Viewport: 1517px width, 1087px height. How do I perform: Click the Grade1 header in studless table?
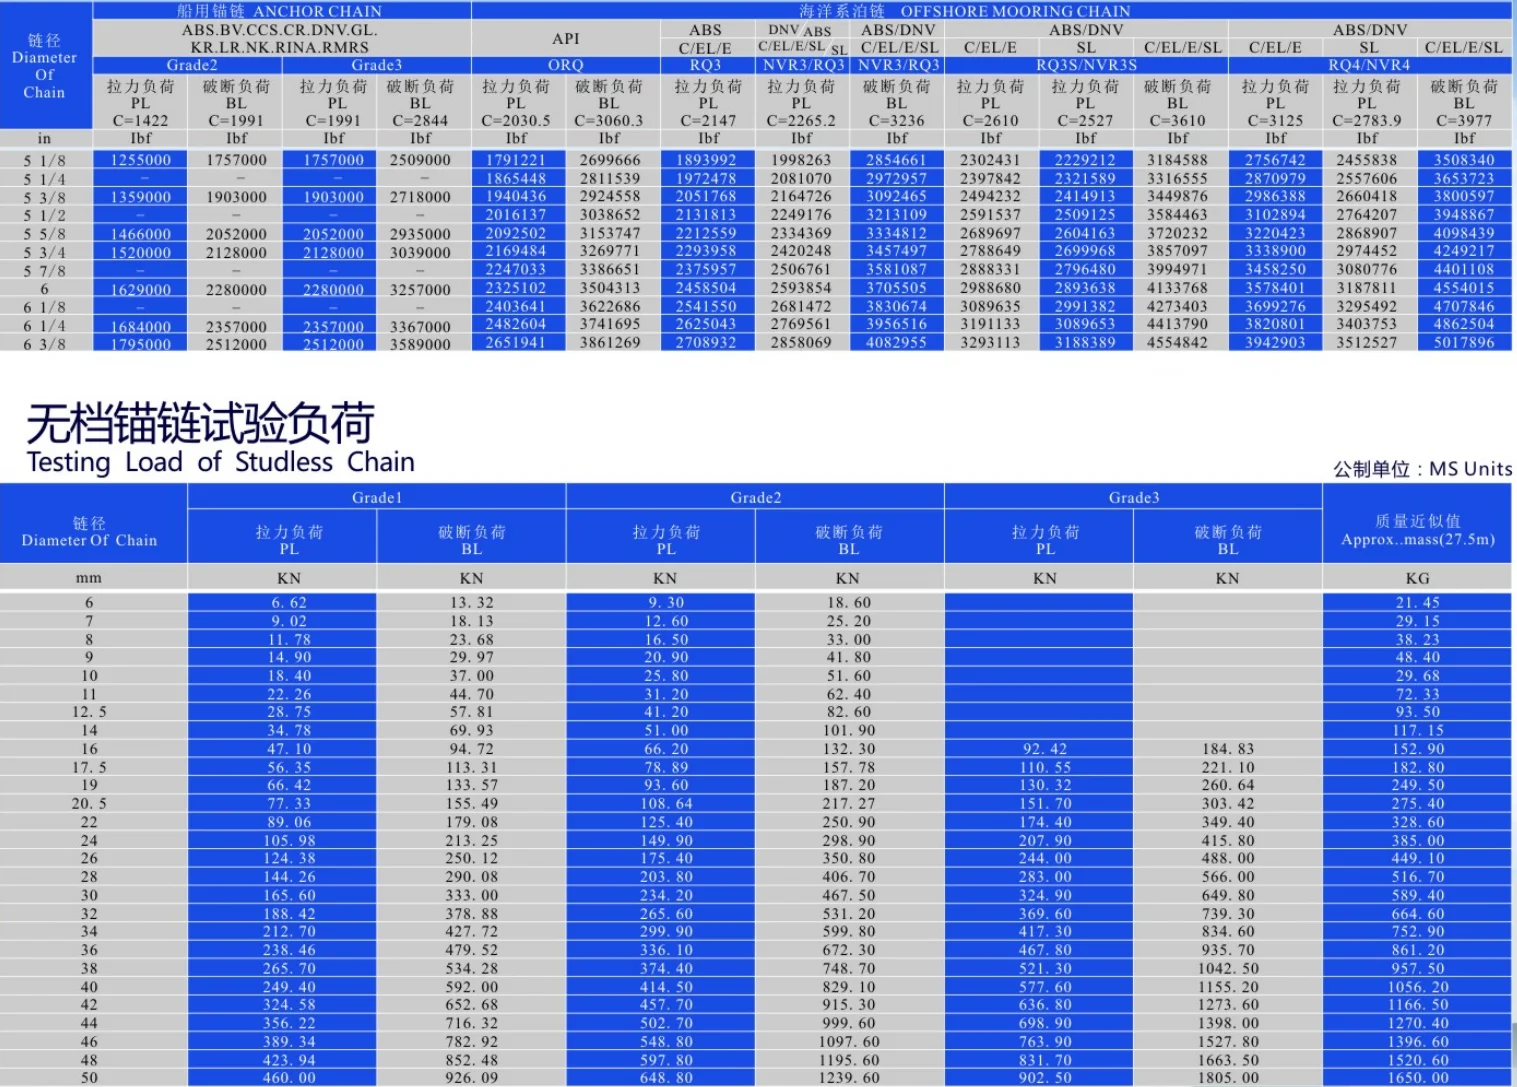click(376, 497)
